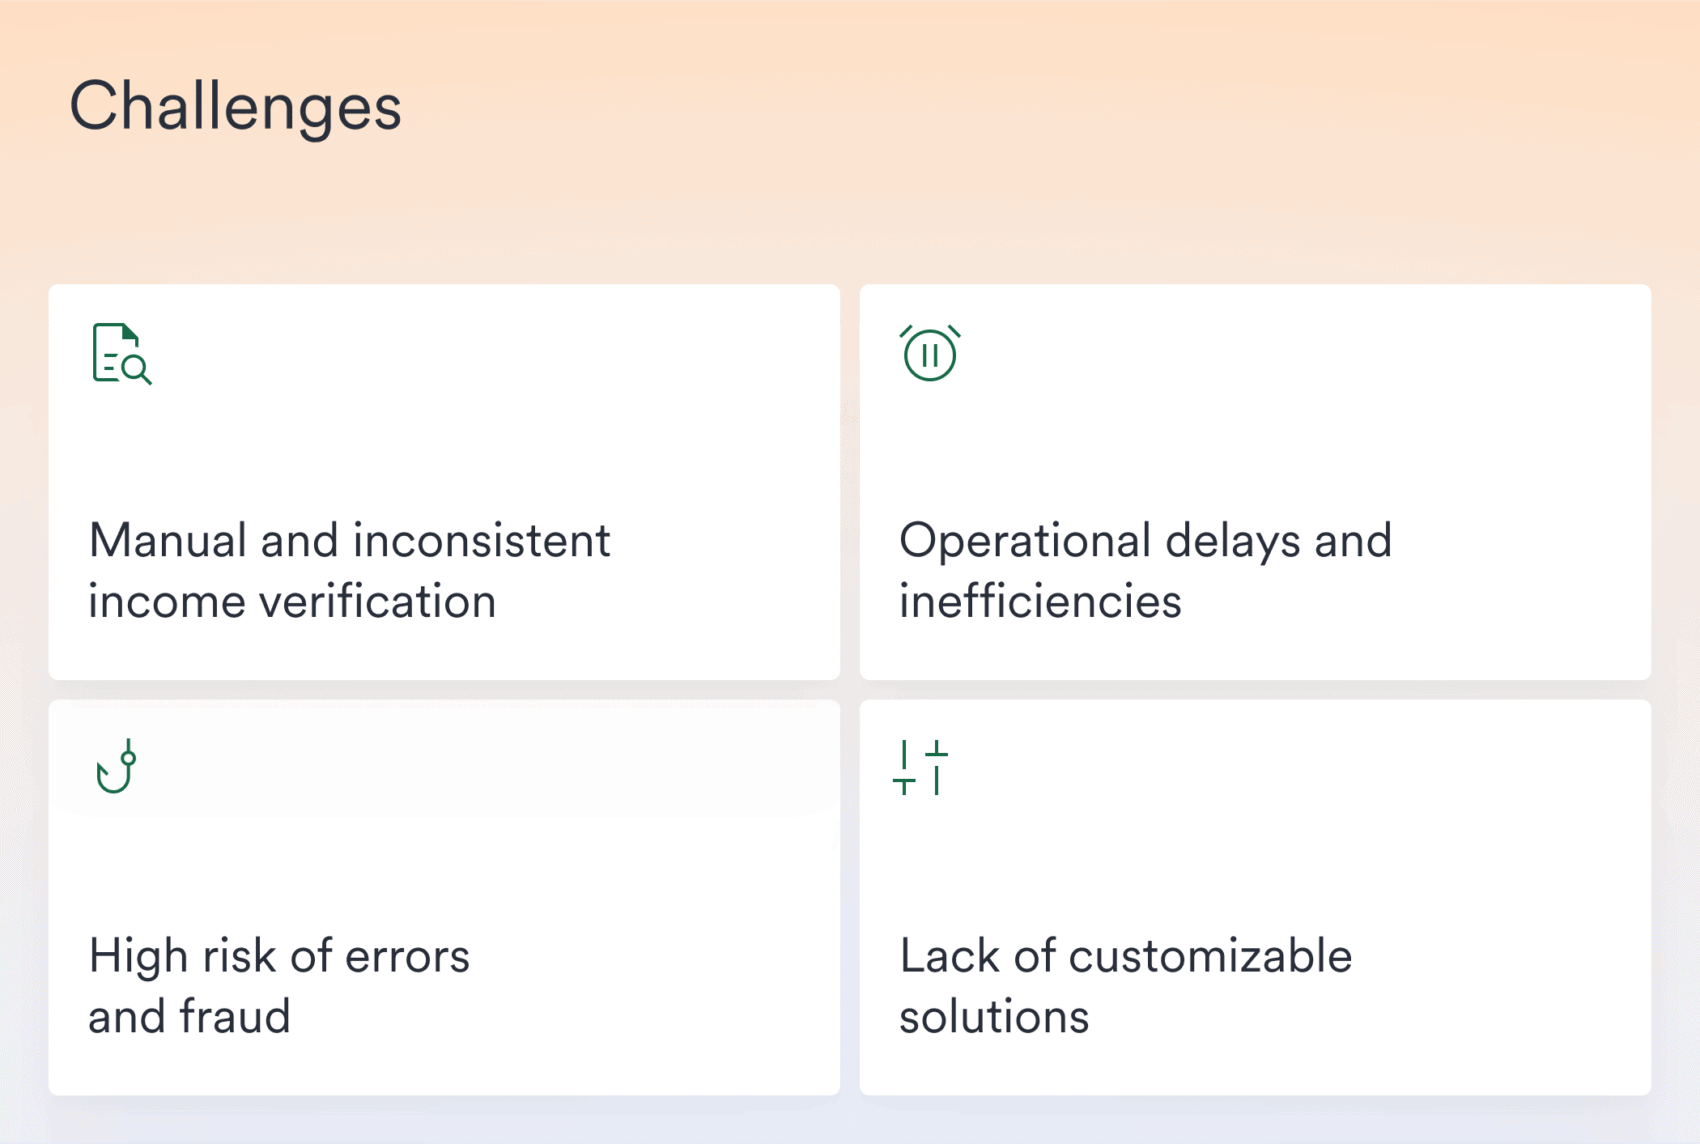The width and height of the screenshot is (1700, 1144).
Task: Click the left slider bar of sliders icon
Action: 904,768
